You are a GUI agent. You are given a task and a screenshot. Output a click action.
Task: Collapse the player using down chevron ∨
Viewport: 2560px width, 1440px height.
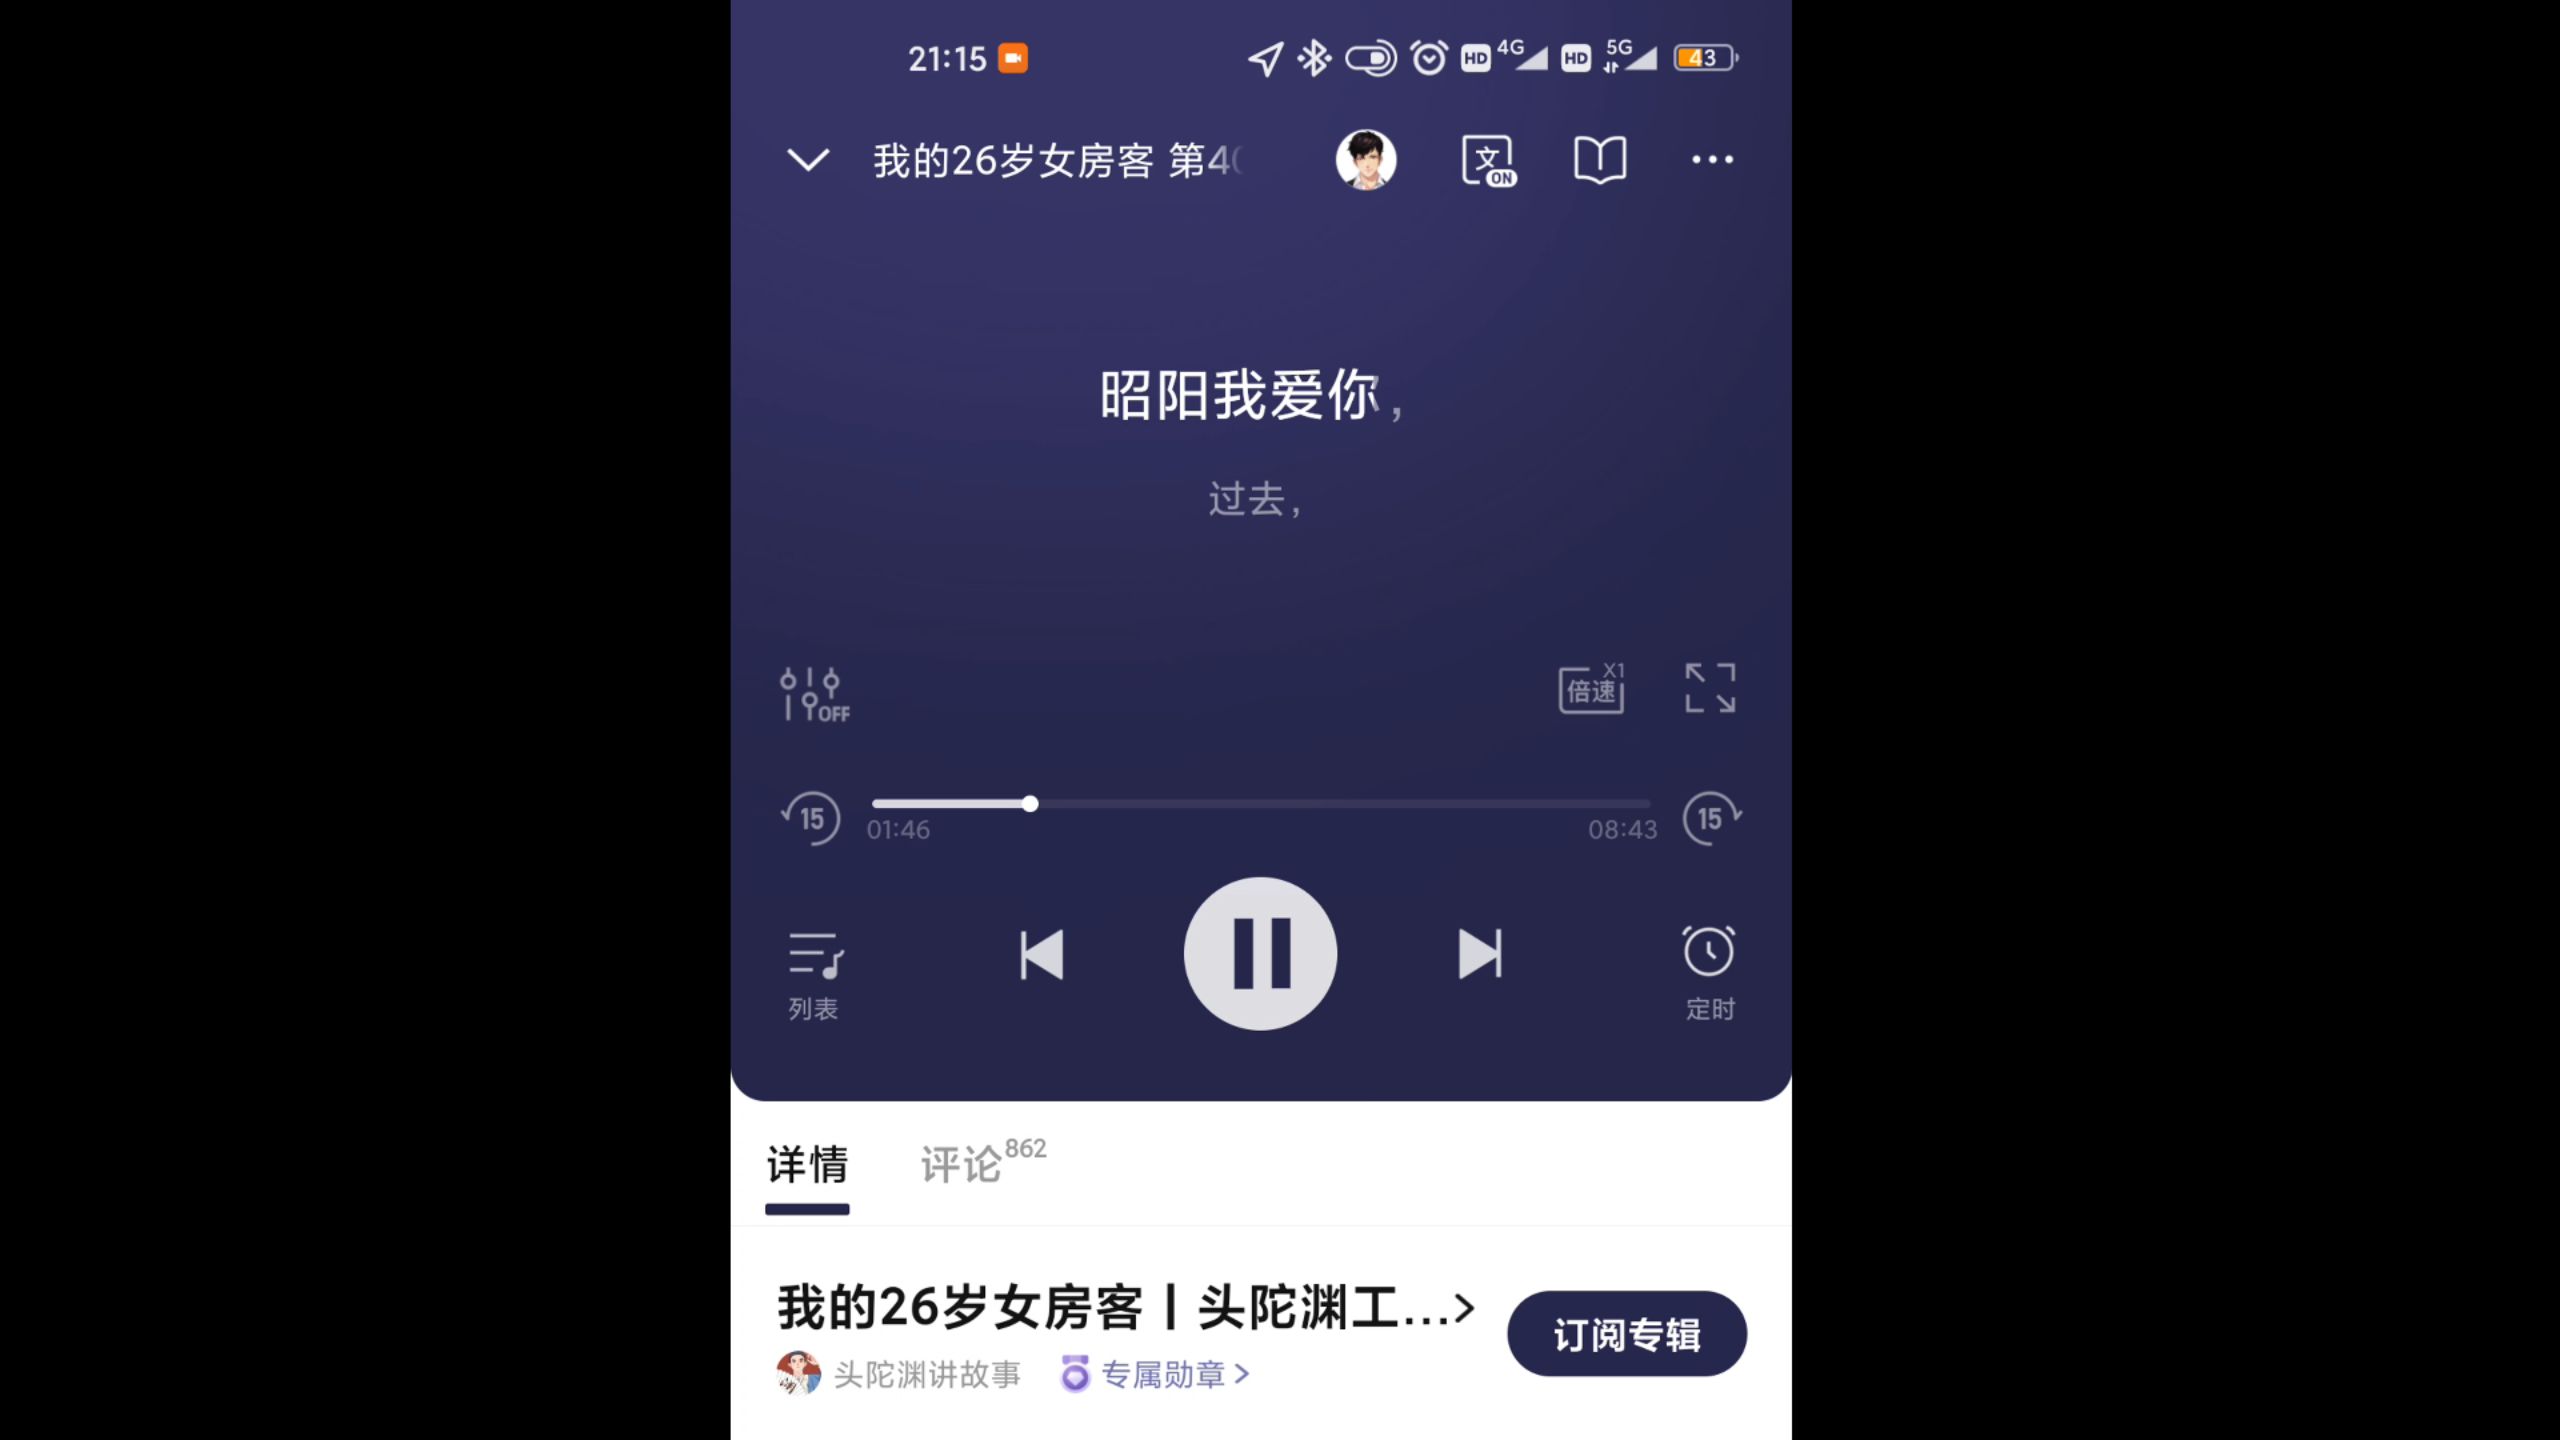pos(809,160)
